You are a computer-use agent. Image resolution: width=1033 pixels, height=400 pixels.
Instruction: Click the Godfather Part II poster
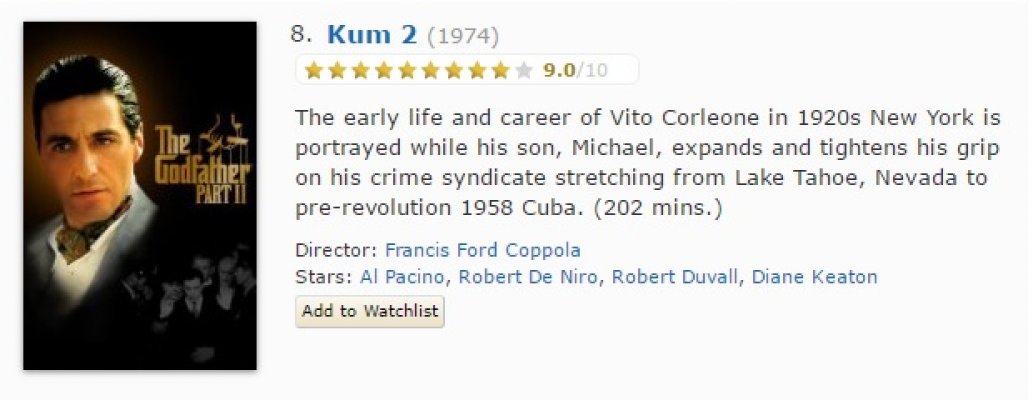tap(140, 196)
